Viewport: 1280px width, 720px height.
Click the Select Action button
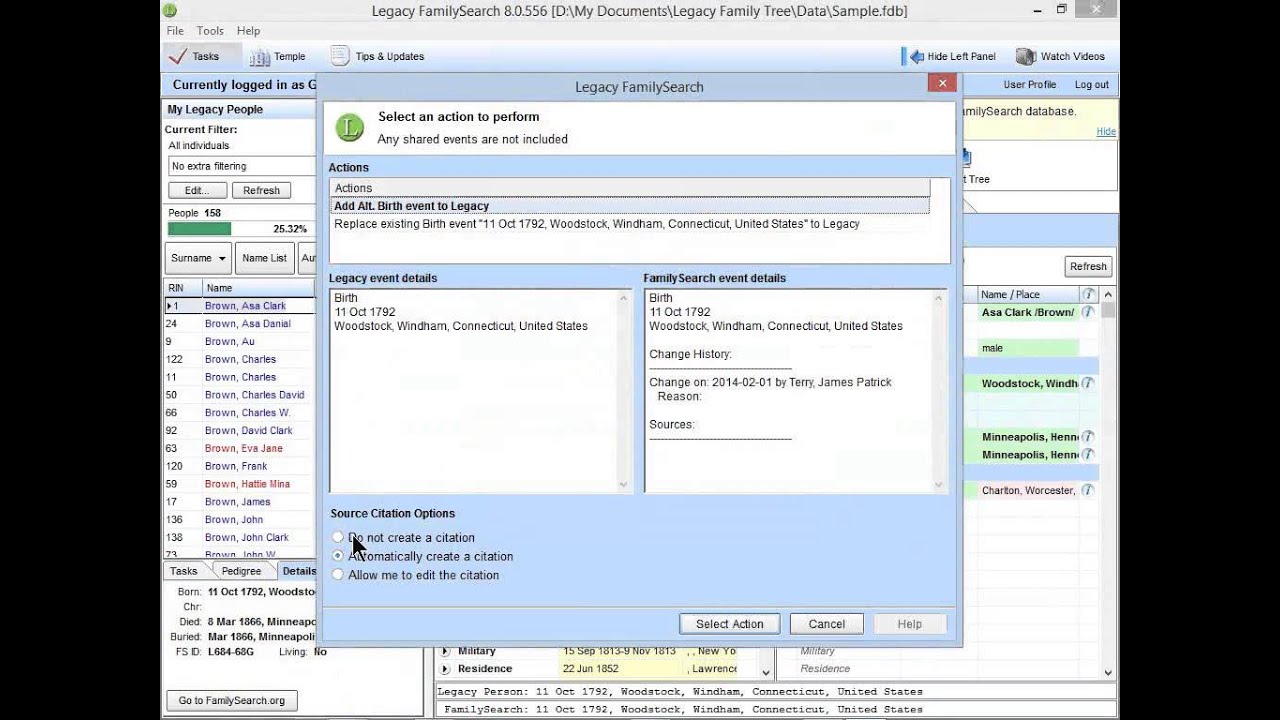(730, 624)
